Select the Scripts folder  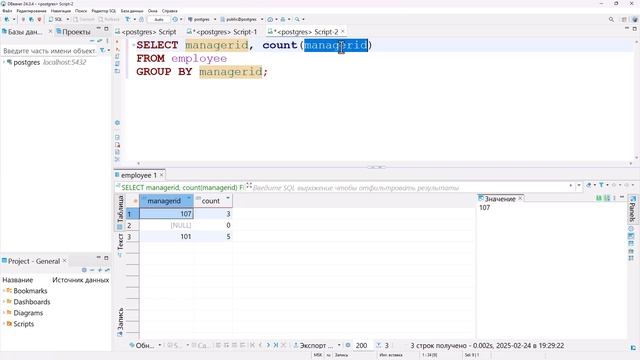[x=20, y=324]
